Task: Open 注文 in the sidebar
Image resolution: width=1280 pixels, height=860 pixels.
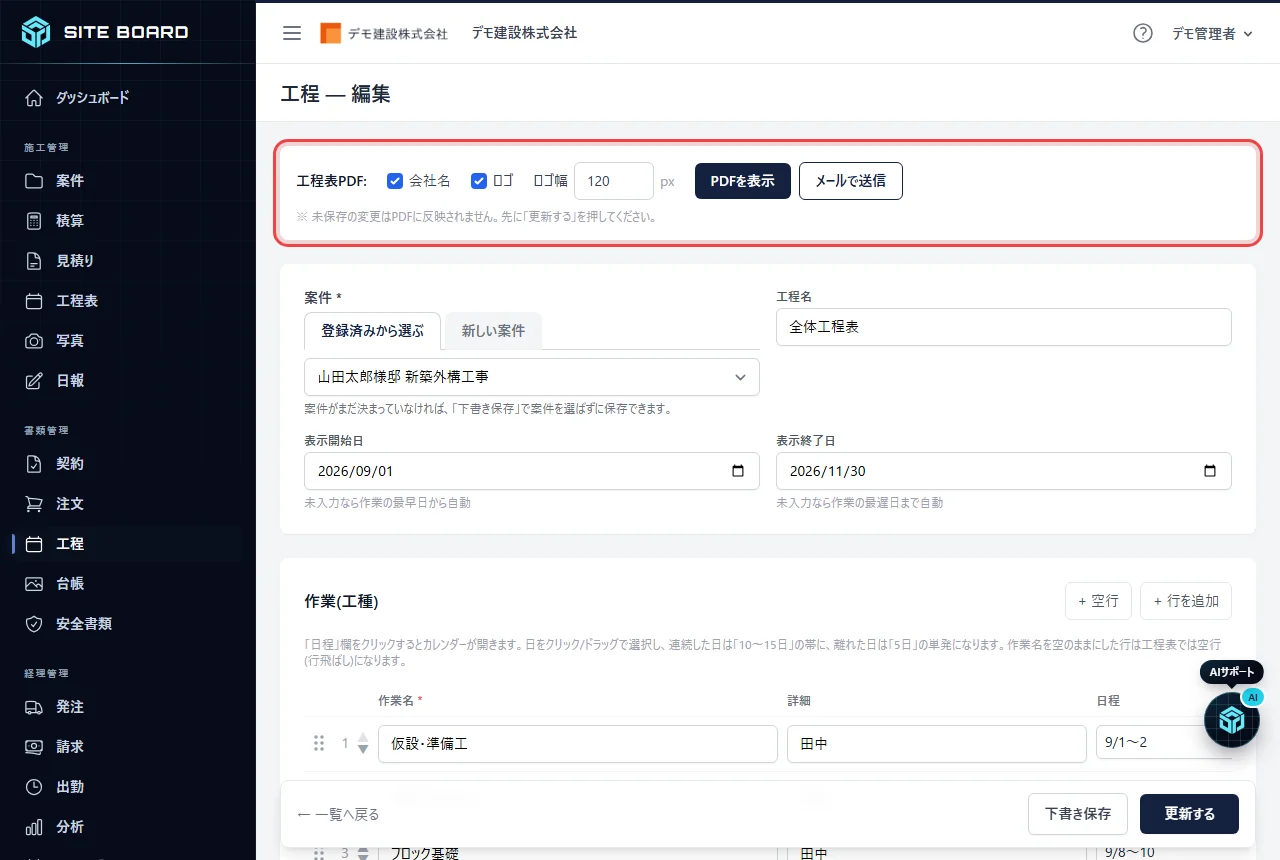Action: (x=128, y=504)
